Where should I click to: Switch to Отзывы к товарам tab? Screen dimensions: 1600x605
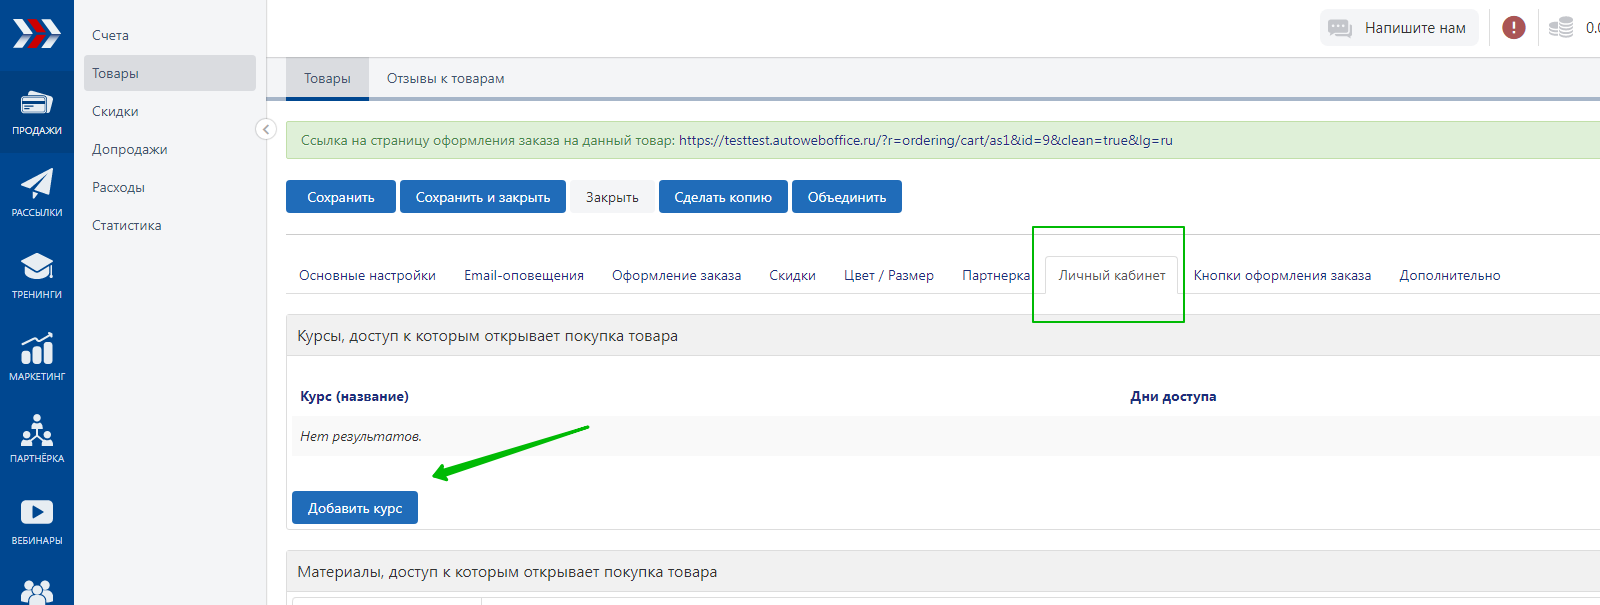pos(445,79)
